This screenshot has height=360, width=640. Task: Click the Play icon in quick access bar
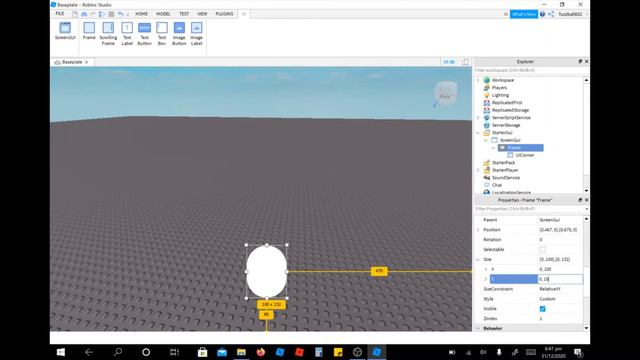click(102, 14)
